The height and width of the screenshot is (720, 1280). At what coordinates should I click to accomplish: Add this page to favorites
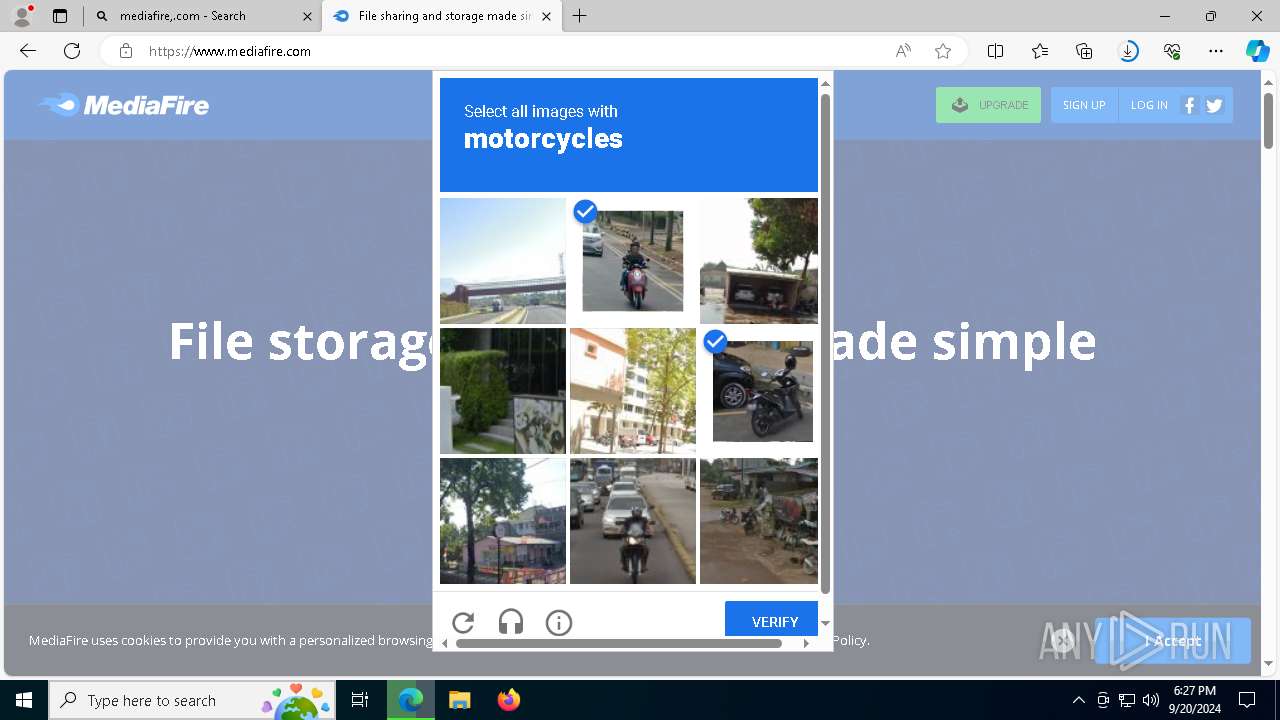(943, 51)
